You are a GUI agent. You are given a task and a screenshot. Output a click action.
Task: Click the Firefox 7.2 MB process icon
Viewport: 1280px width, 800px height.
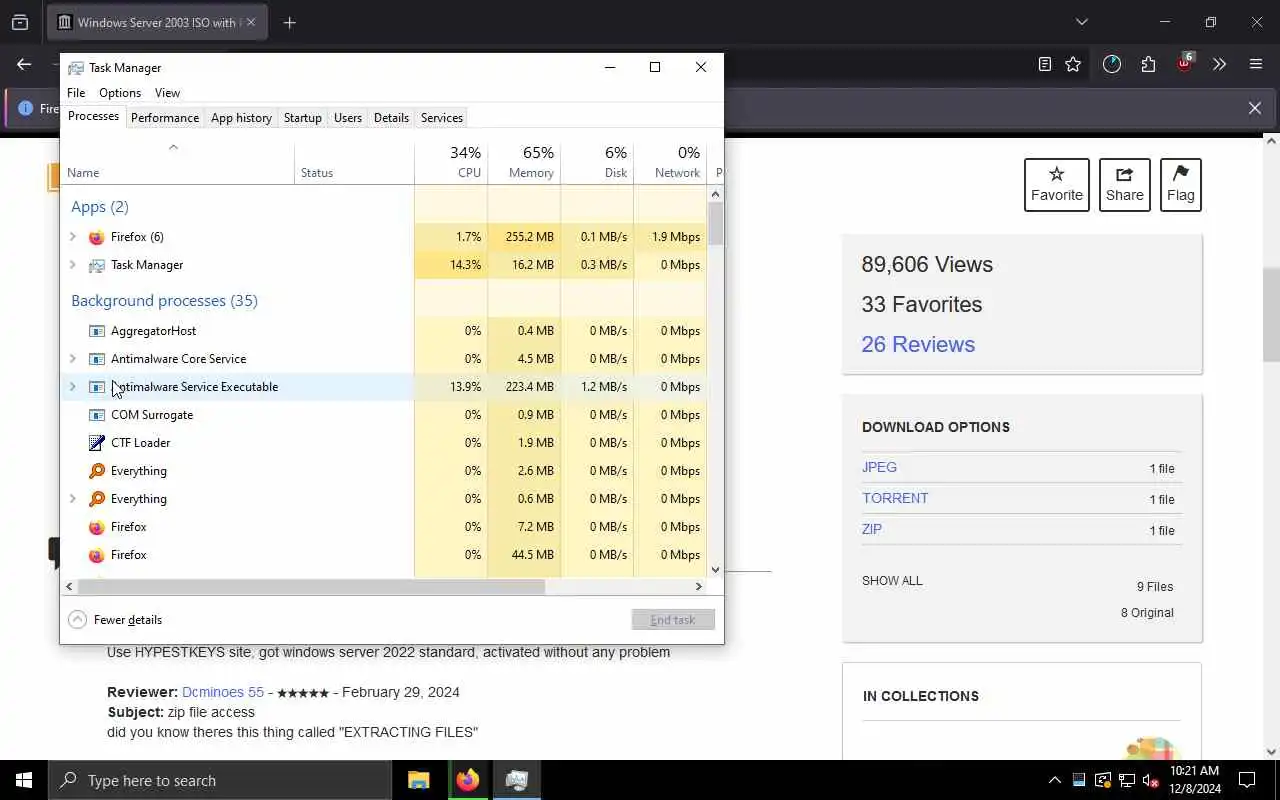96,527
